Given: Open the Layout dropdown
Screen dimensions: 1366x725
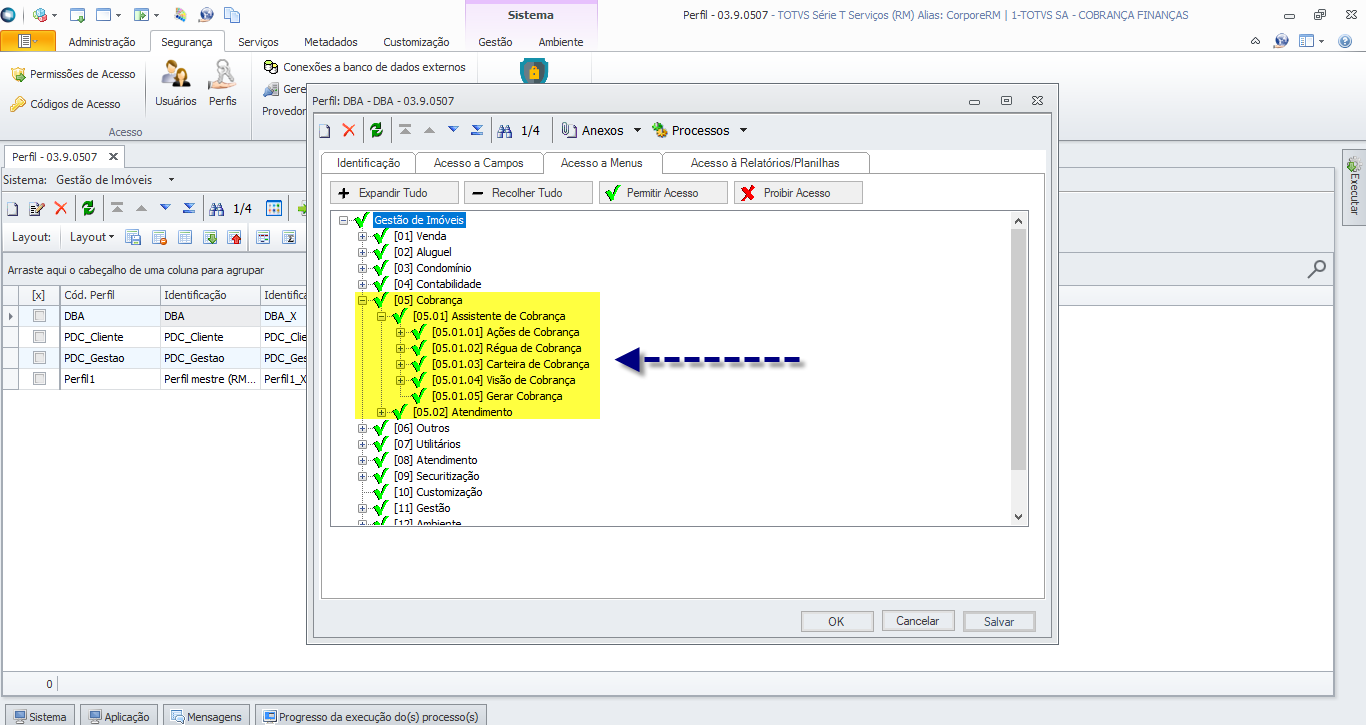Looking at the screenshot, I should point(92,237).
